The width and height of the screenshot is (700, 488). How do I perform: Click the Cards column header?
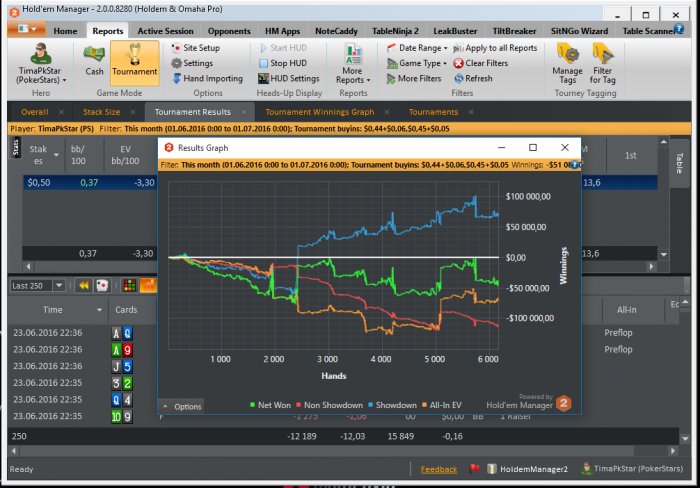pos(126,310)
